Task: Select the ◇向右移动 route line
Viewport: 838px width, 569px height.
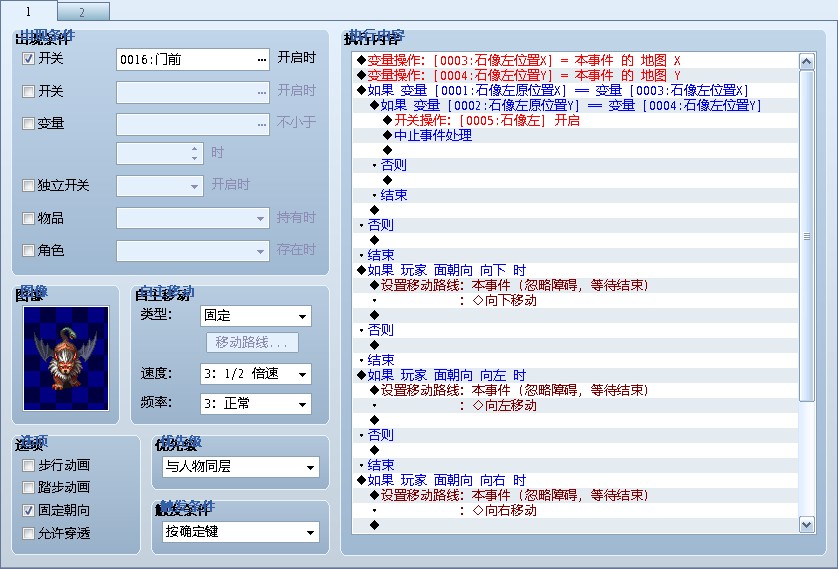Action: (x=575, y=510)
